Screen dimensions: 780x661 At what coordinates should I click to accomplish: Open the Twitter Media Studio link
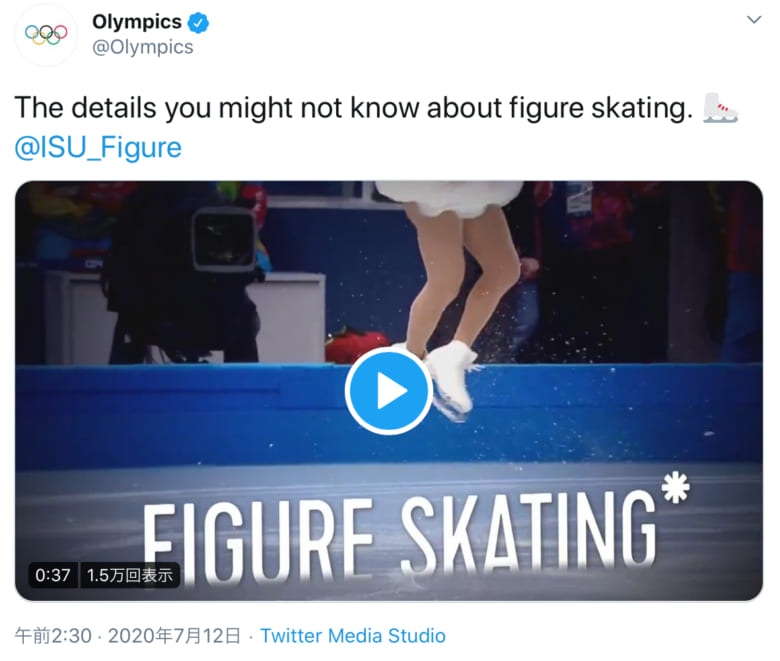tap(353, 636)
